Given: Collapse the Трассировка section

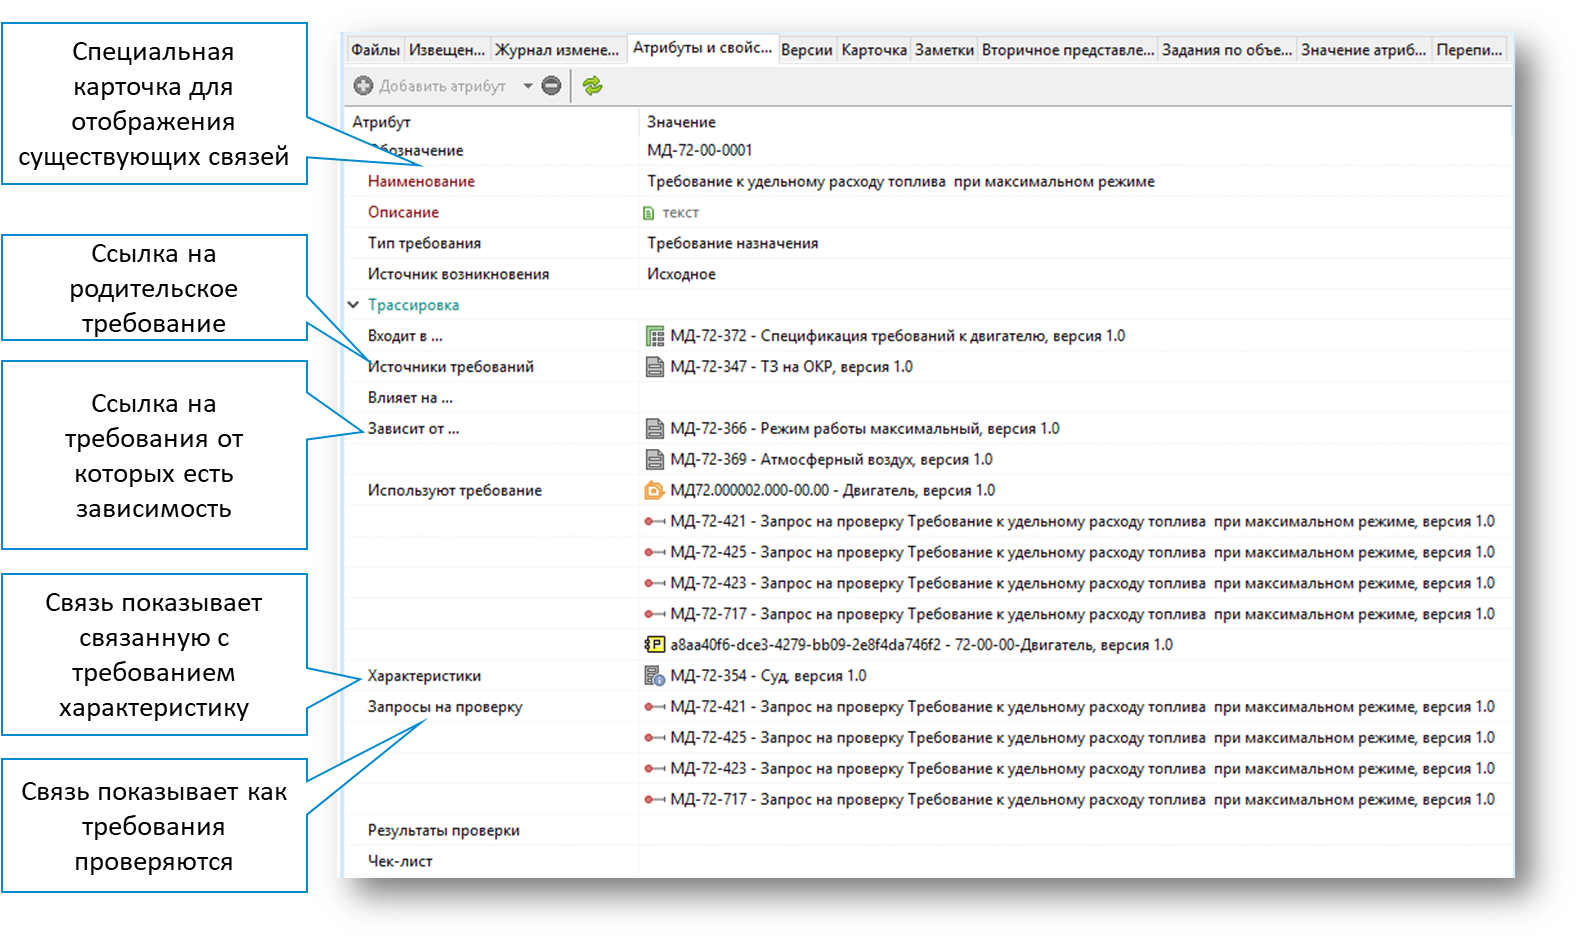Looking at the screenshot, I should [353, 305].
